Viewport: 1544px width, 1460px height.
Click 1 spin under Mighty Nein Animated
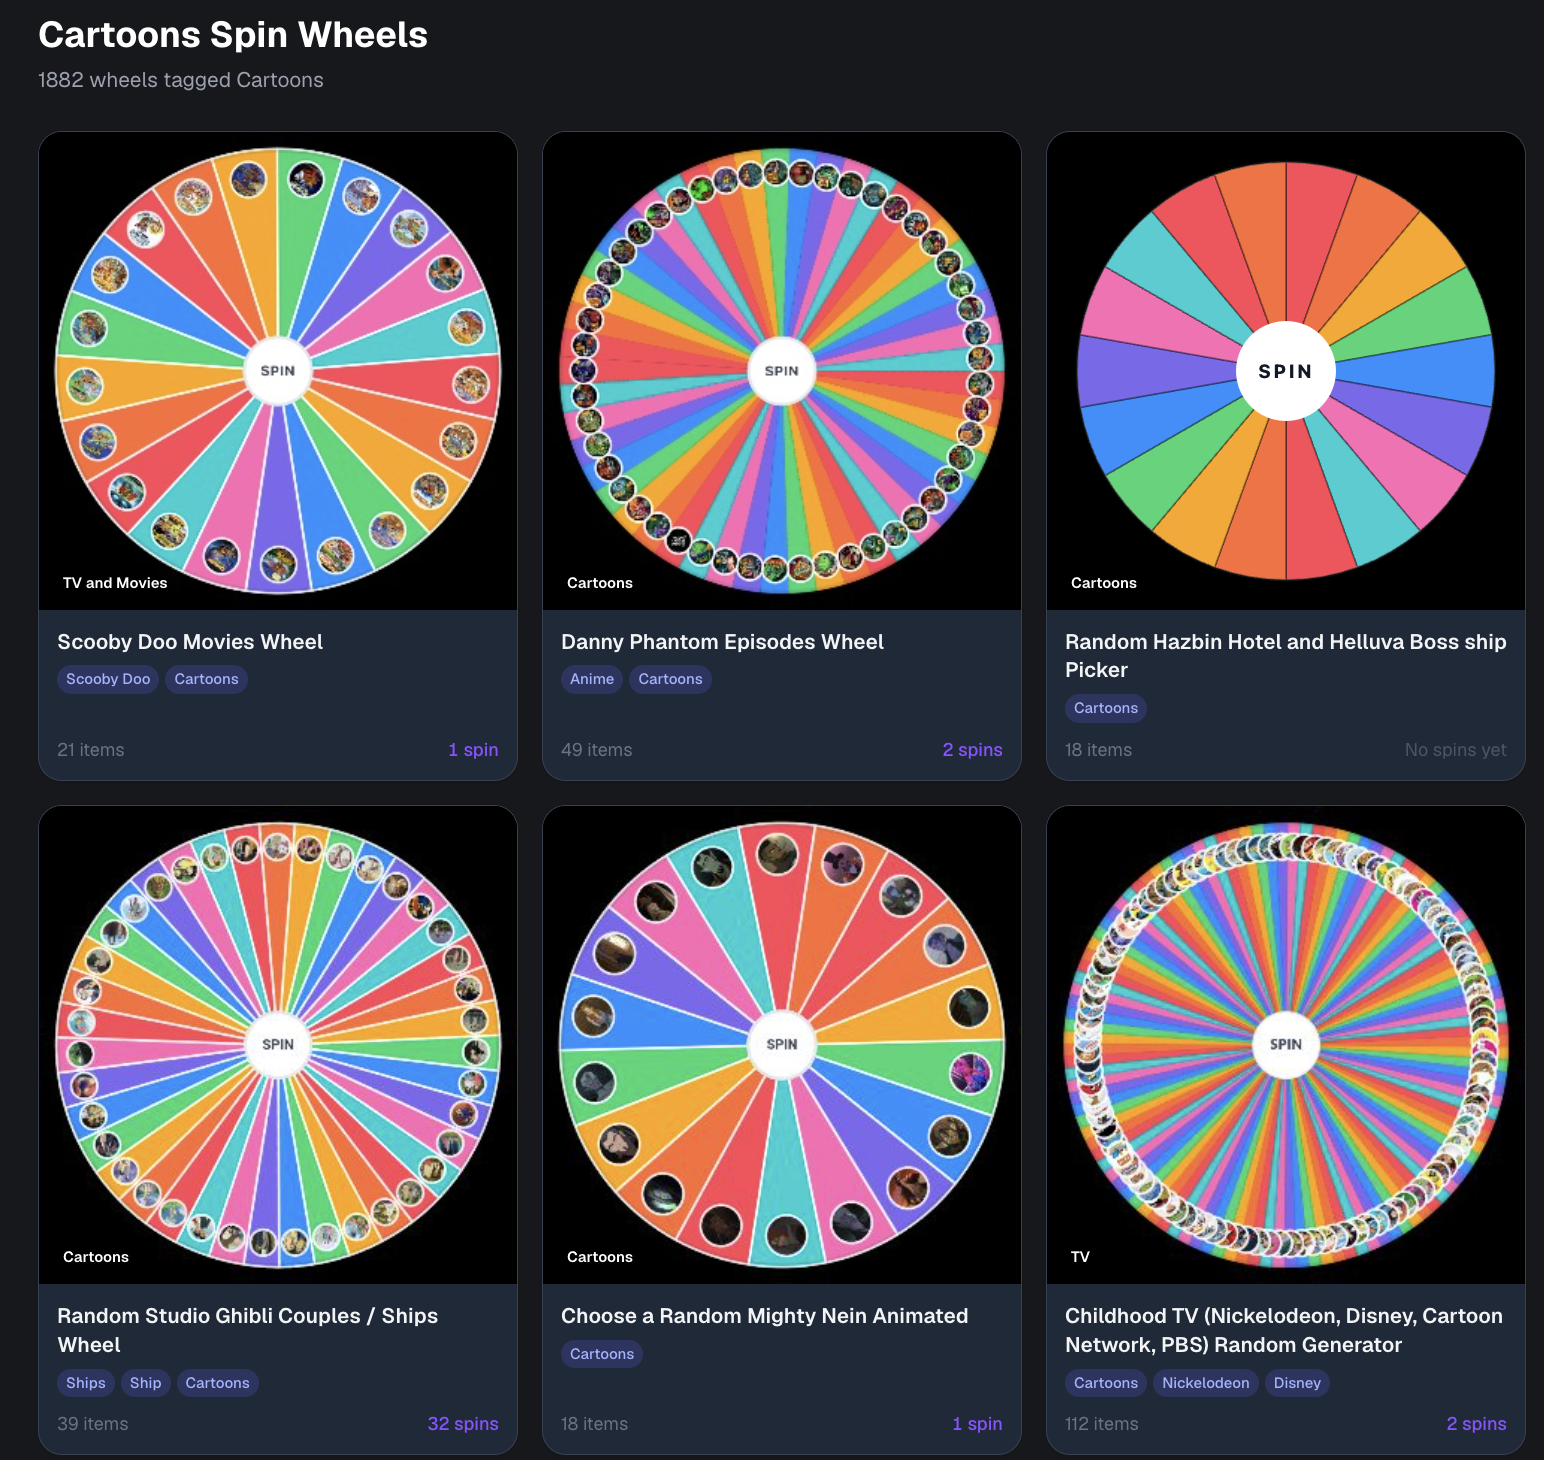pyautogui.click(x=977, y=1424)
